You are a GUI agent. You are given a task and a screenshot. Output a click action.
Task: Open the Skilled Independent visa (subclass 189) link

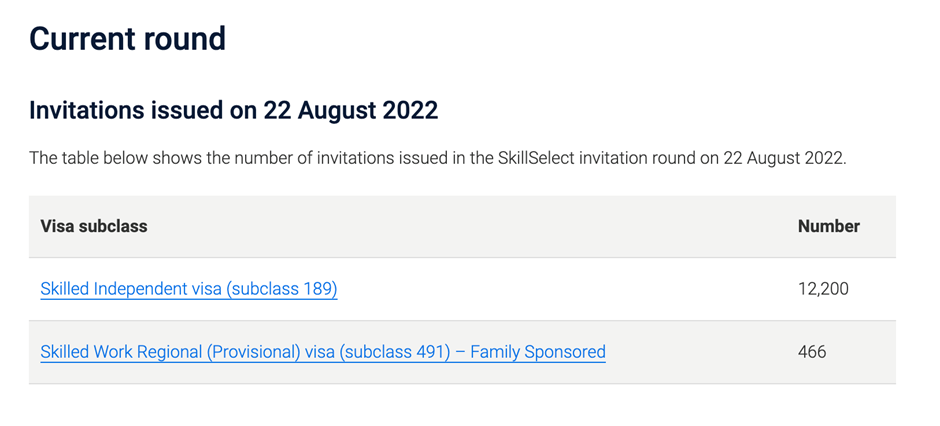[188, 289]
